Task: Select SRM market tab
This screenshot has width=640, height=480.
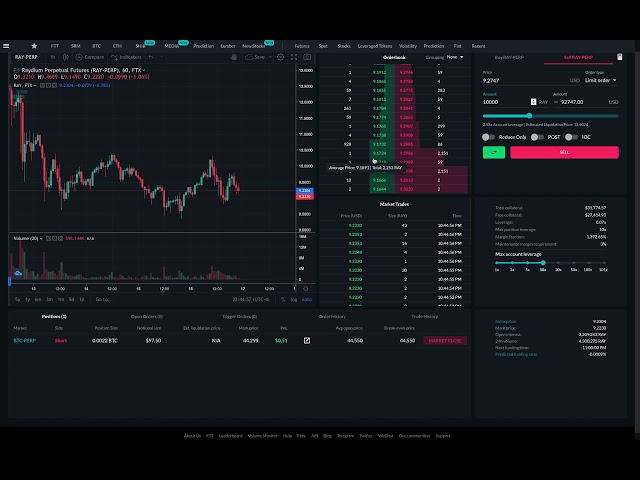Action: pos(76,46)
